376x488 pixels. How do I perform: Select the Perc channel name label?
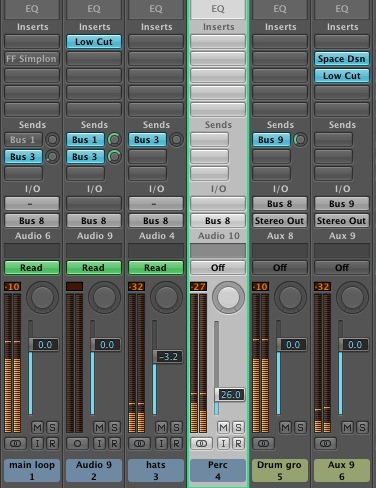(x=218, y=470)
